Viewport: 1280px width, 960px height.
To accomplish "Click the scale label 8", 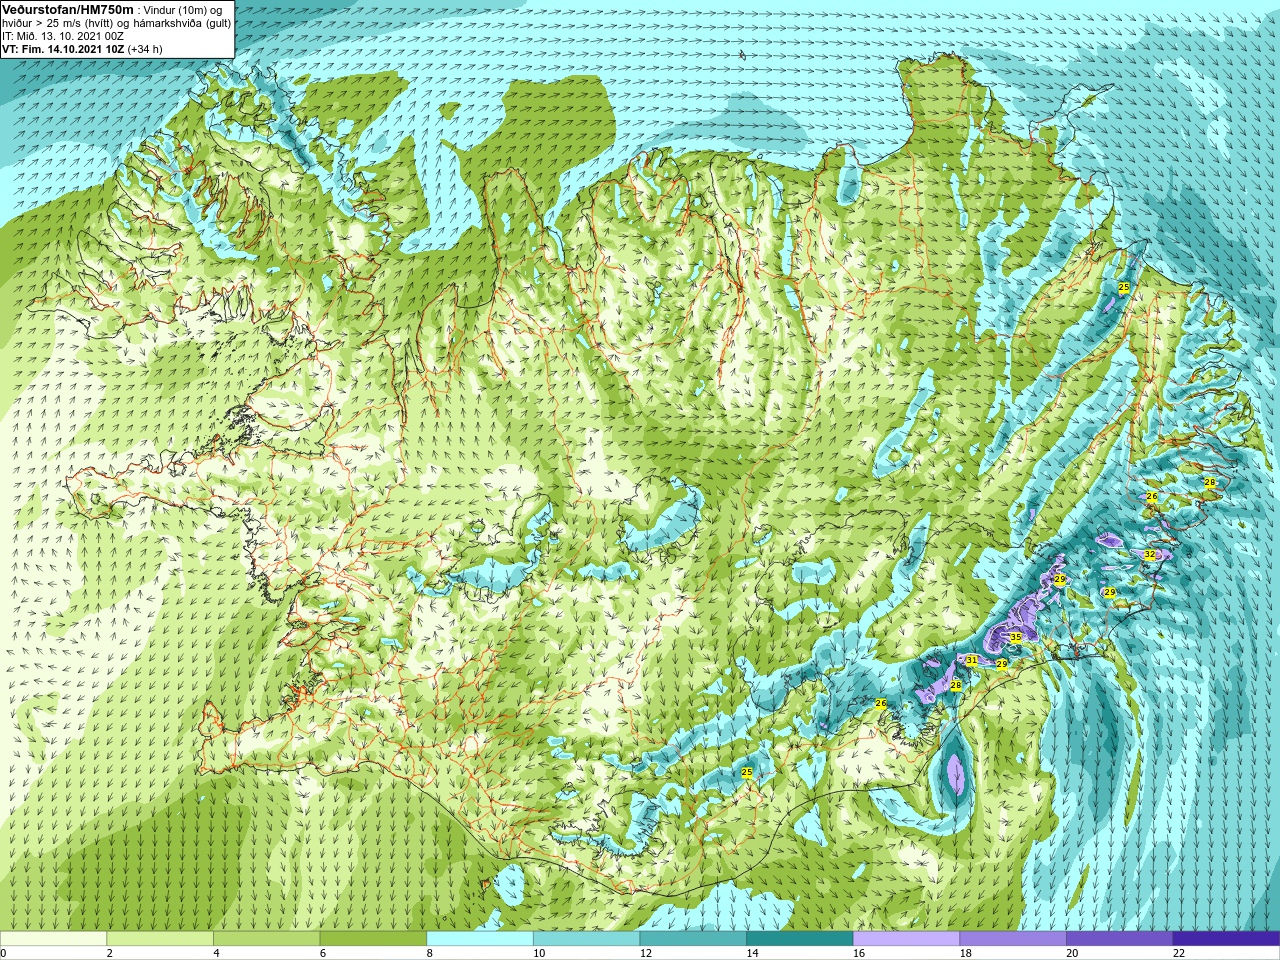I will (x=430, y=953).
